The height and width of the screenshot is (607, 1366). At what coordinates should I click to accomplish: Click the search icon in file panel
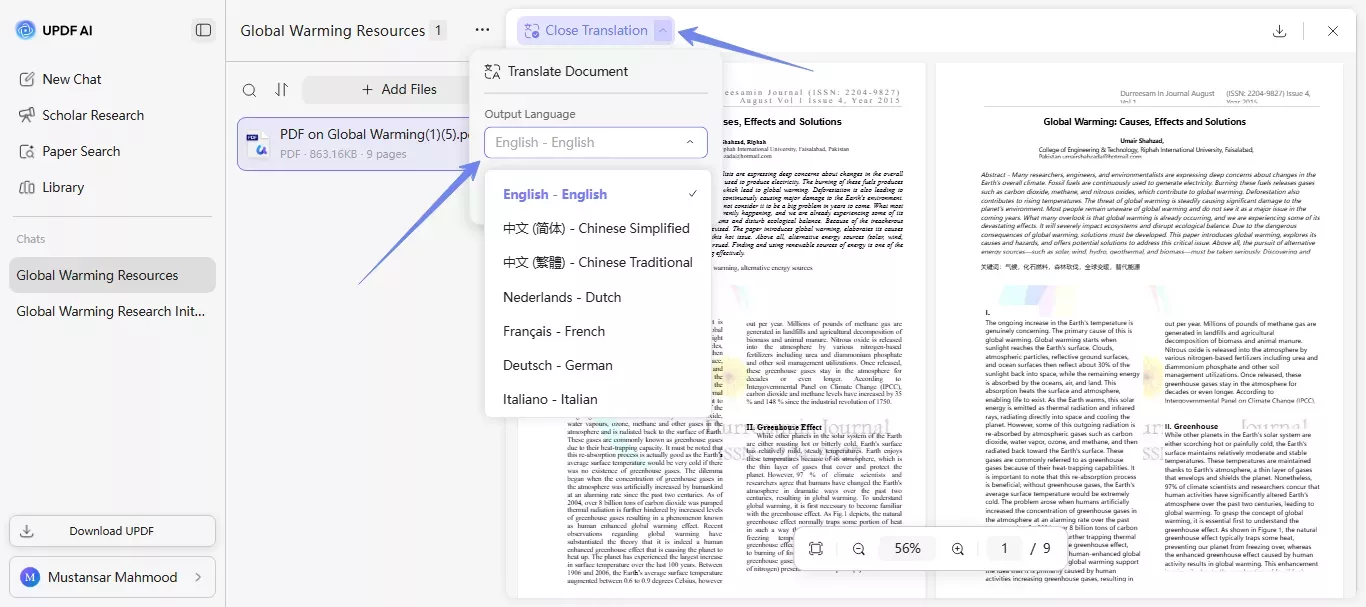[249, 89]
